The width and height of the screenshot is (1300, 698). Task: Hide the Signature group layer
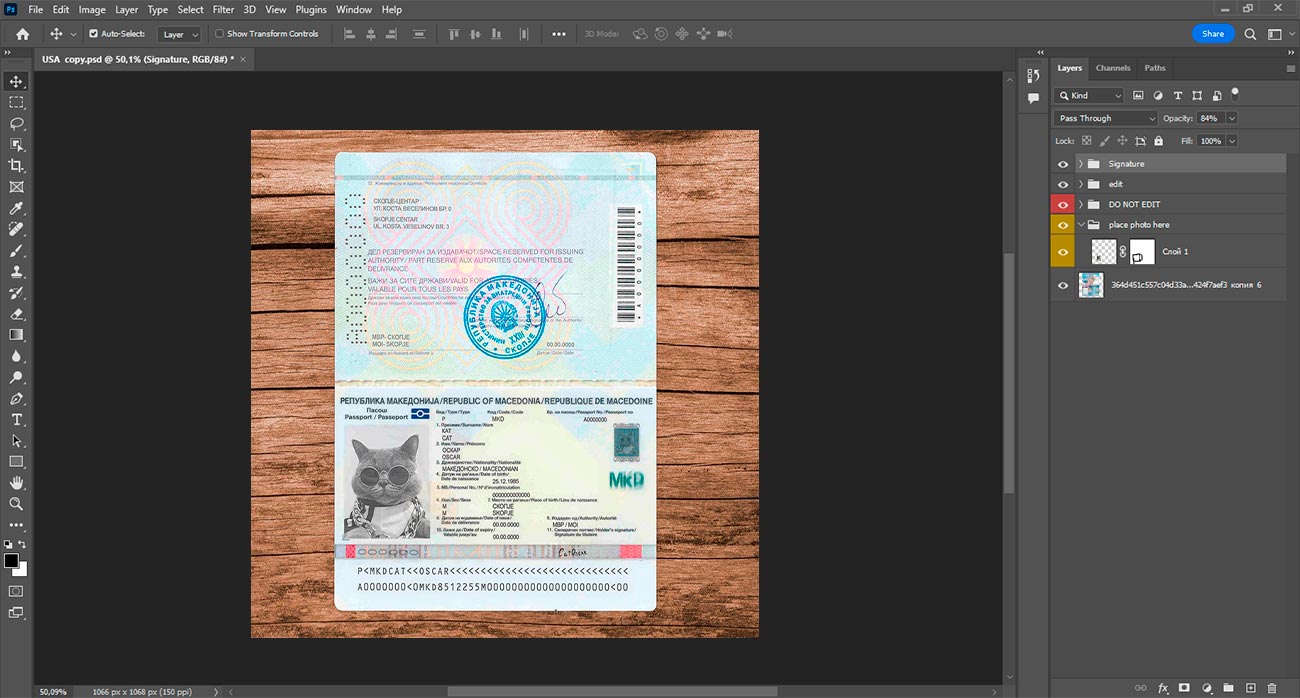1063,164
